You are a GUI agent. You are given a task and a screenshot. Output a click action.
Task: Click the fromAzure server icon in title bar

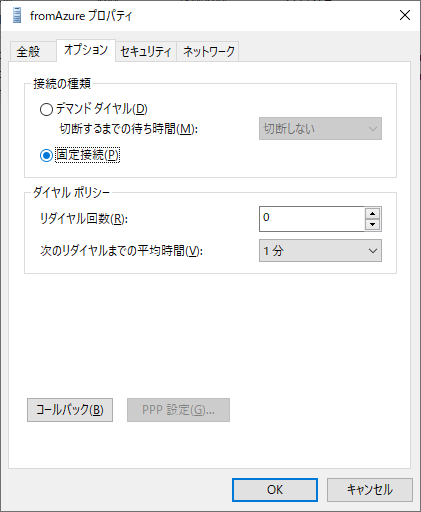pos(17,16)
